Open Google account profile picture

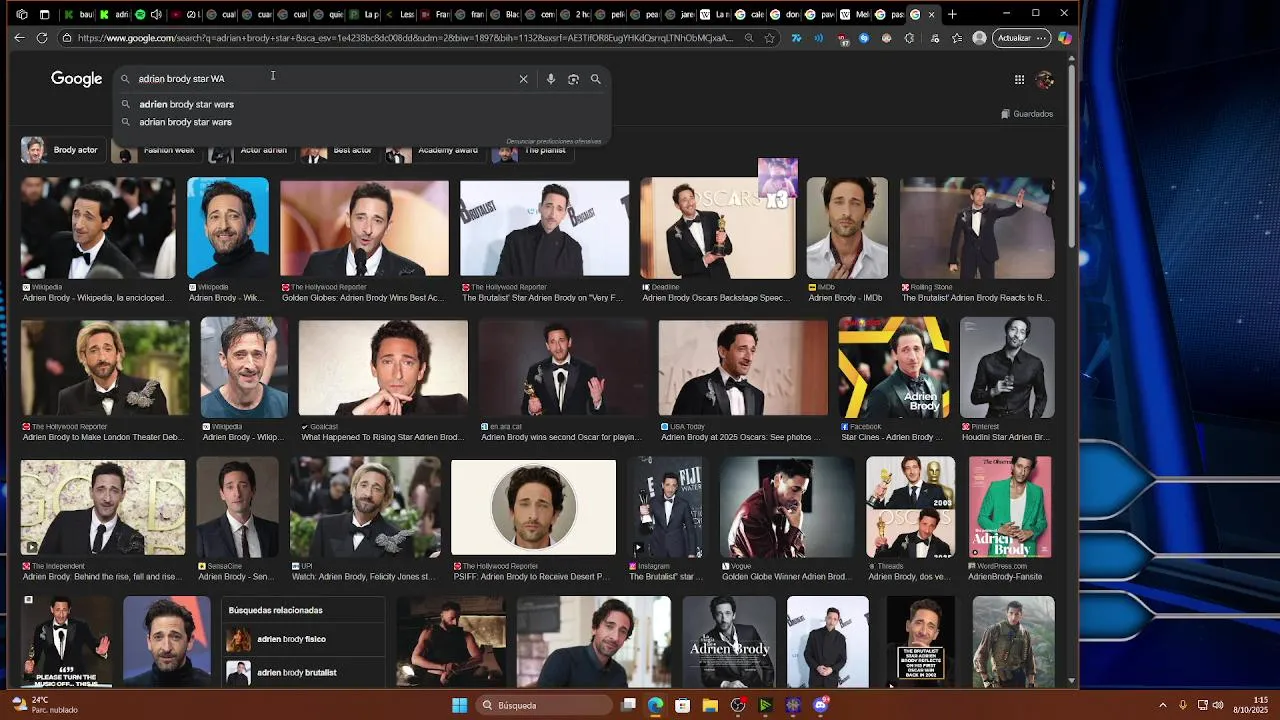click(1045, 80)
